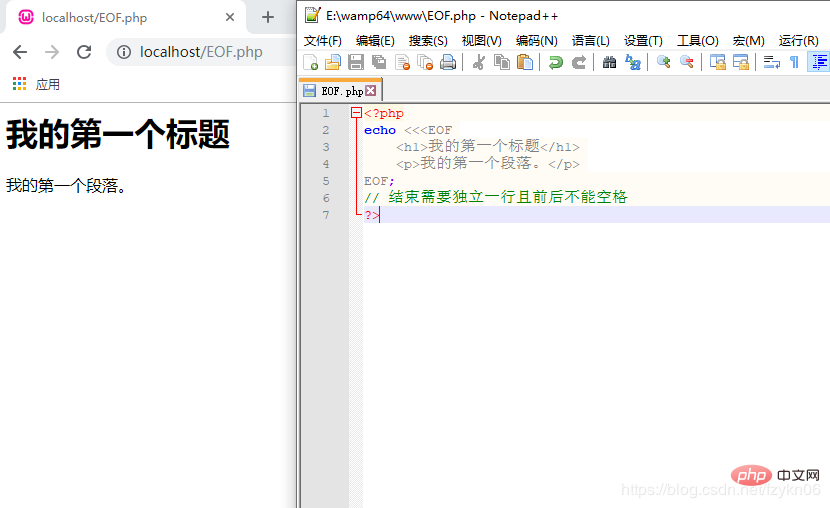Collapse the <?php code fold marker
Image resolution: width=830 pixels, height=508 pixels.
(x=356, y=113)
